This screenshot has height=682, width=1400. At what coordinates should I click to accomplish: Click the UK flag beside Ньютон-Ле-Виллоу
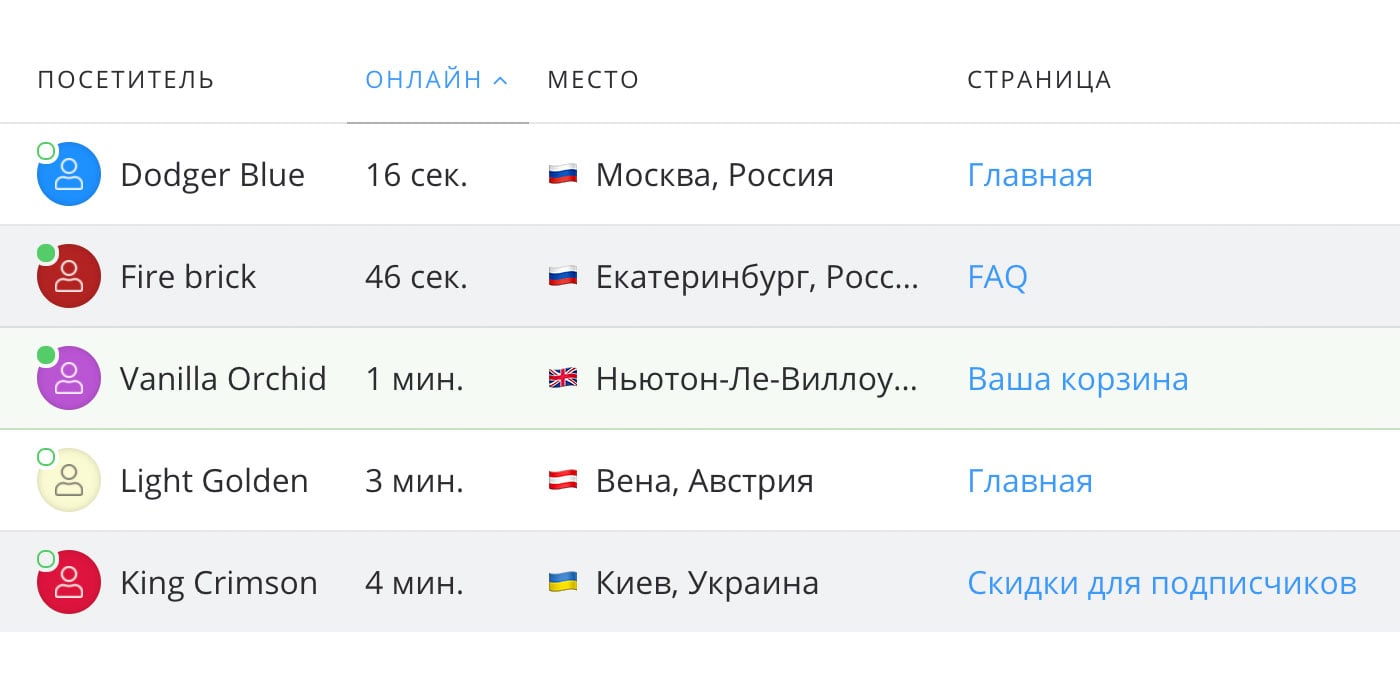[x=563, y=378]
